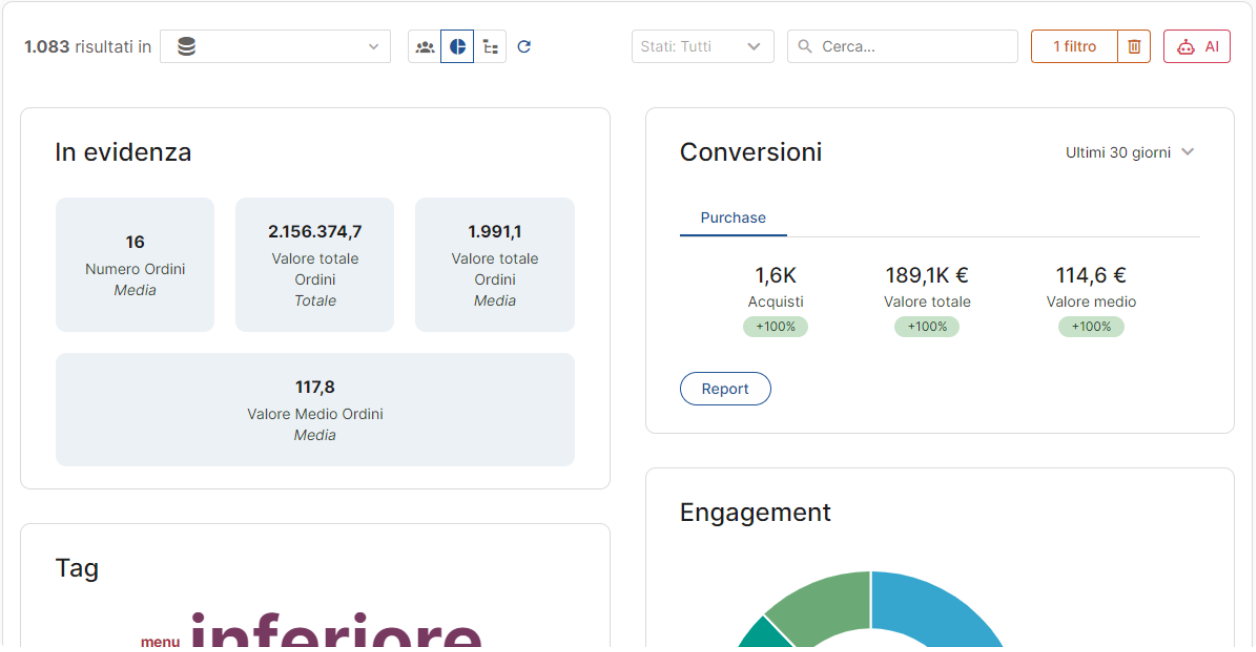Click the 'Numero Ordini' highlight card
1256x652 pixels.
pos(135,265)
